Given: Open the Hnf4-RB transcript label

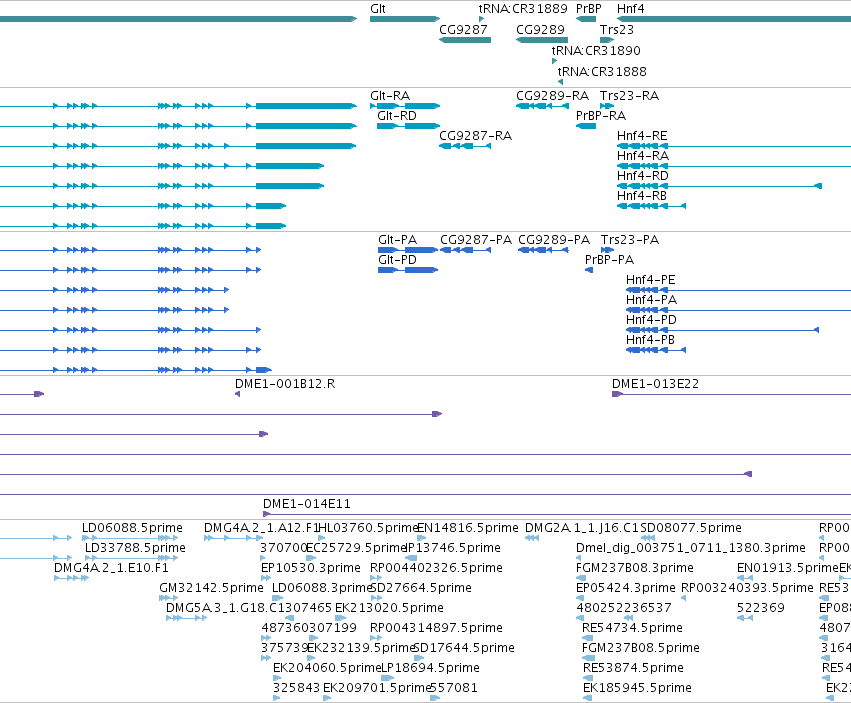Looking at the screenshot, I should [642, 195].
